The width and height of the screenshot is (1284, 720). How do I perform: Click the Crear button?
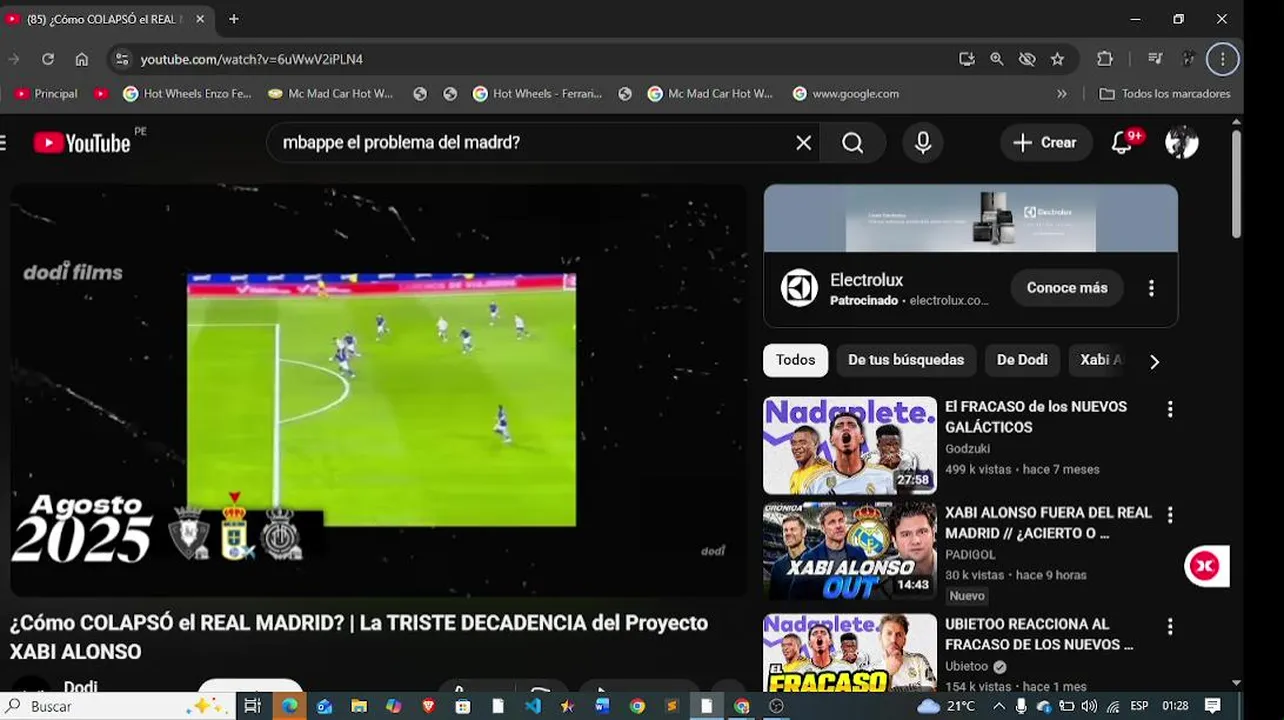1046,143
